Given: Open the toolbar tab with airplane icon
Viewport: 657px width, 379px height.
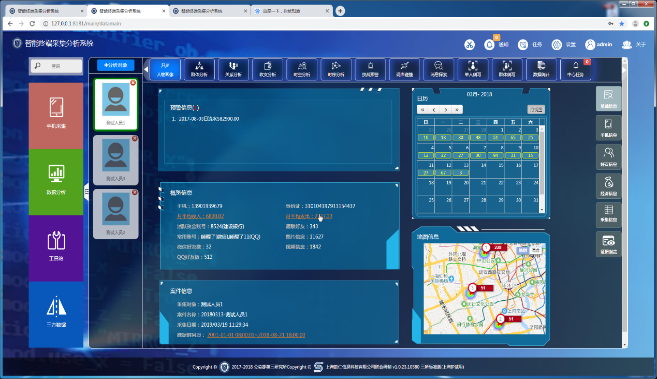Looking at the screenshot, I should tap(404, 69).
